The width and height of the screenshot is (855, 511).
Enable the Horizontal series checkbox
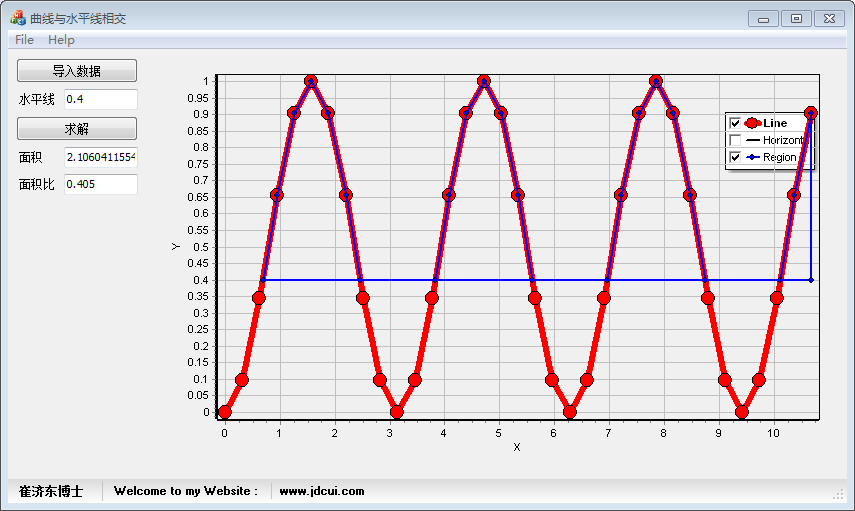(x=735, y=140)
